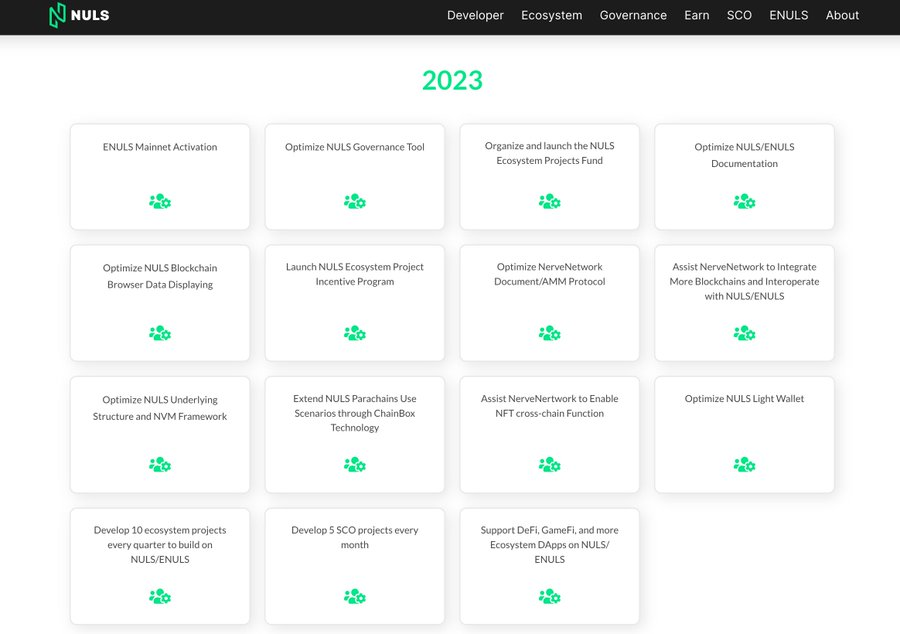Go to the SCO page
This screenshot has height=634, width=900.
(x=739, y=15)
